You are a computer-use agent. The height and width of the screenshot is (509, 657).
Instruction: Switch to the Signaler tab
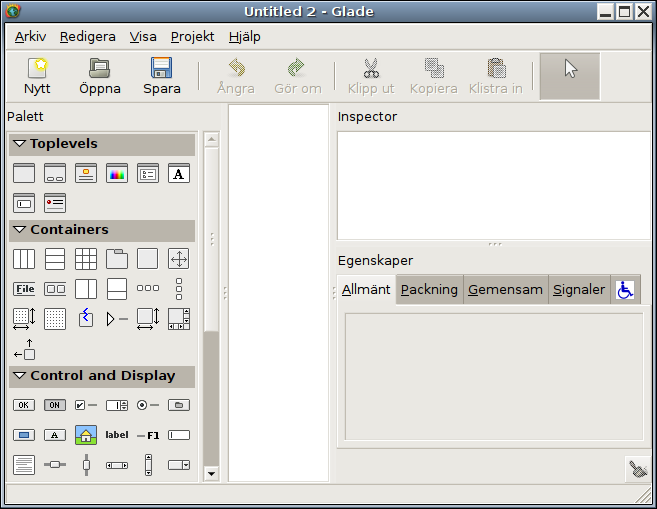(x=579, y=289)
